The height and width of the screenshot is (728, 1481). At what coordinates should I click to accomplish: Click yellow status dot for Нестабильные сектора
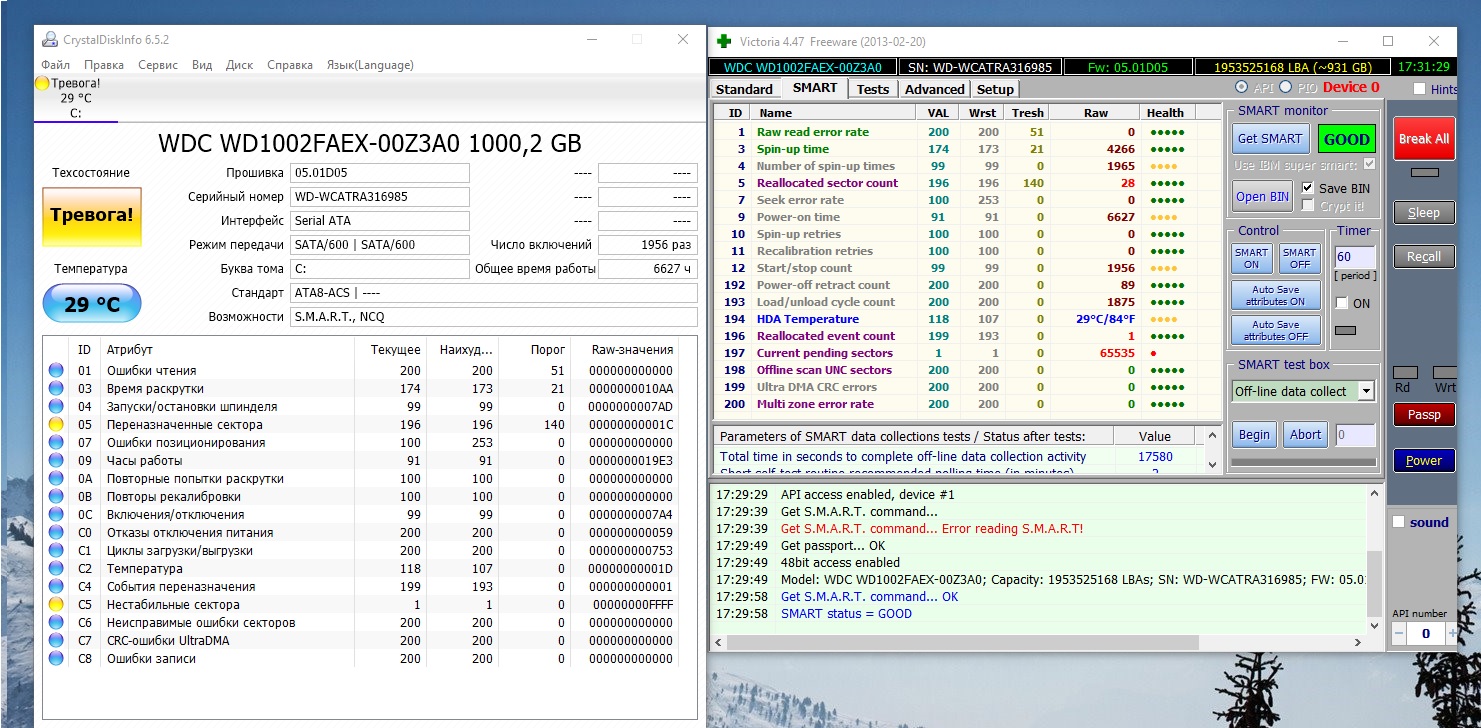(56, 605)
